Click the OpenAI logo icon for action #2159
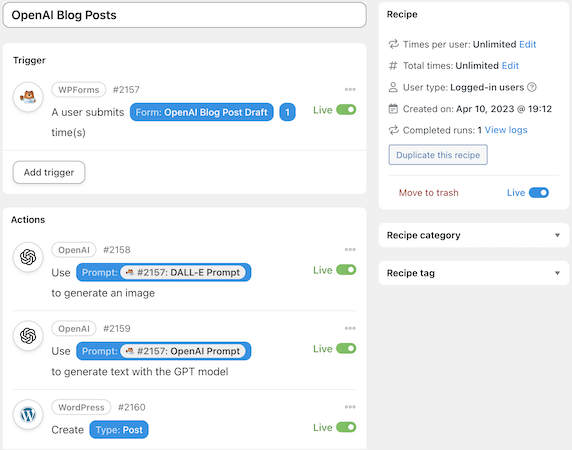The width and height of the screenshot is (572, 450). (x=28, y=336)
